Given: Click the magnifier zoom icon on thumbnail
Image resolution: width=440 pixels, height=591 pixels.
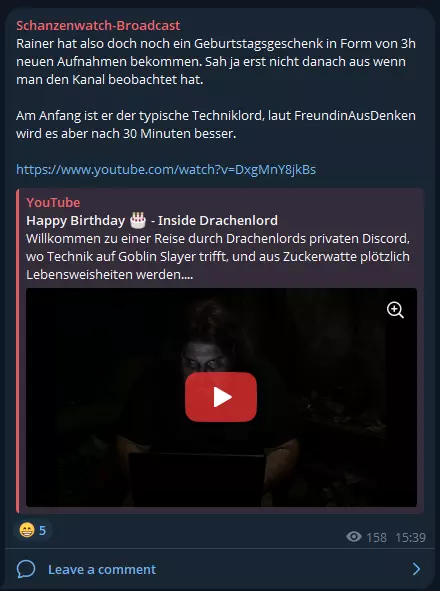Looking at the screenshot, I should point(395,310).
